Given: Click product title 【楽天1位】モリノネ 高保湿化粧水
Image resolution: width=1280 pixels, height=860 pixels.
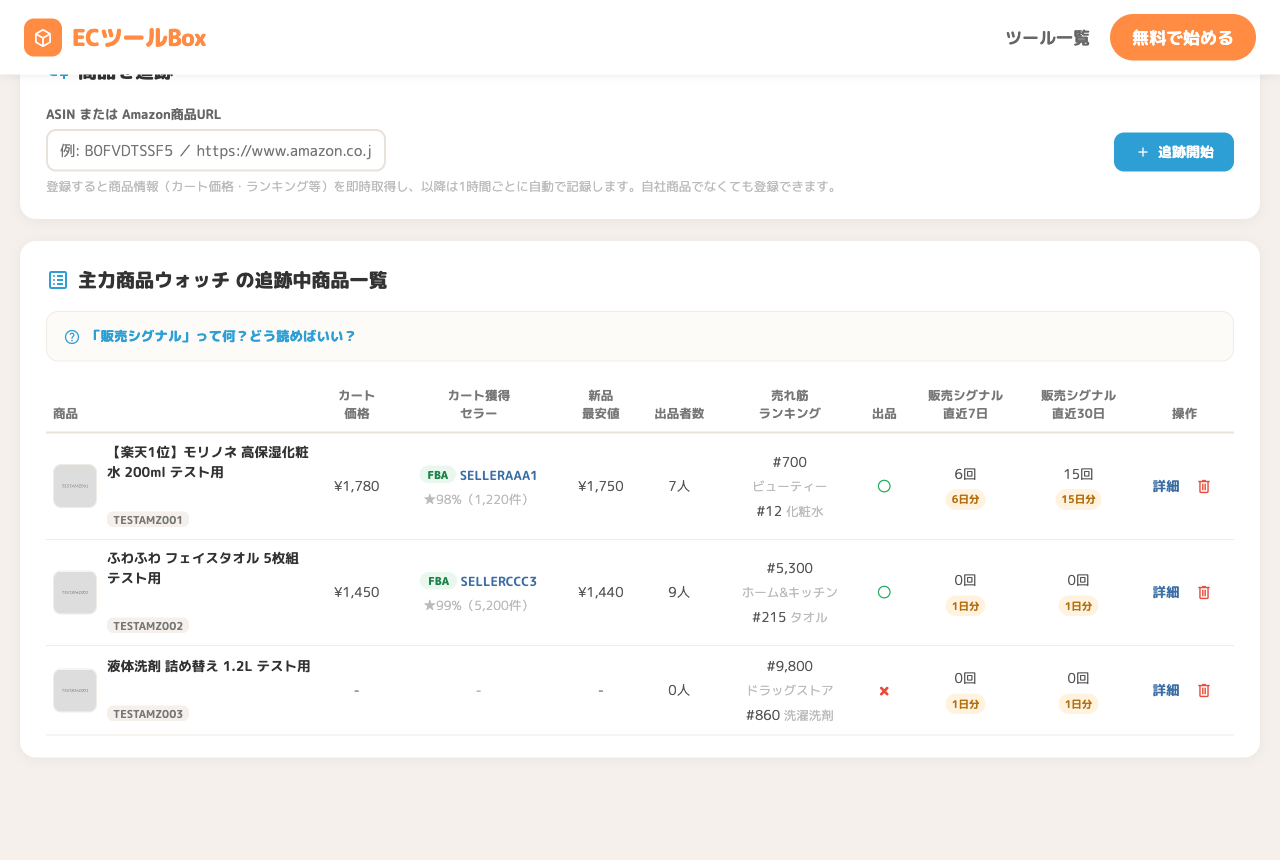Looking at the screenshot, I should click(208, 462).
